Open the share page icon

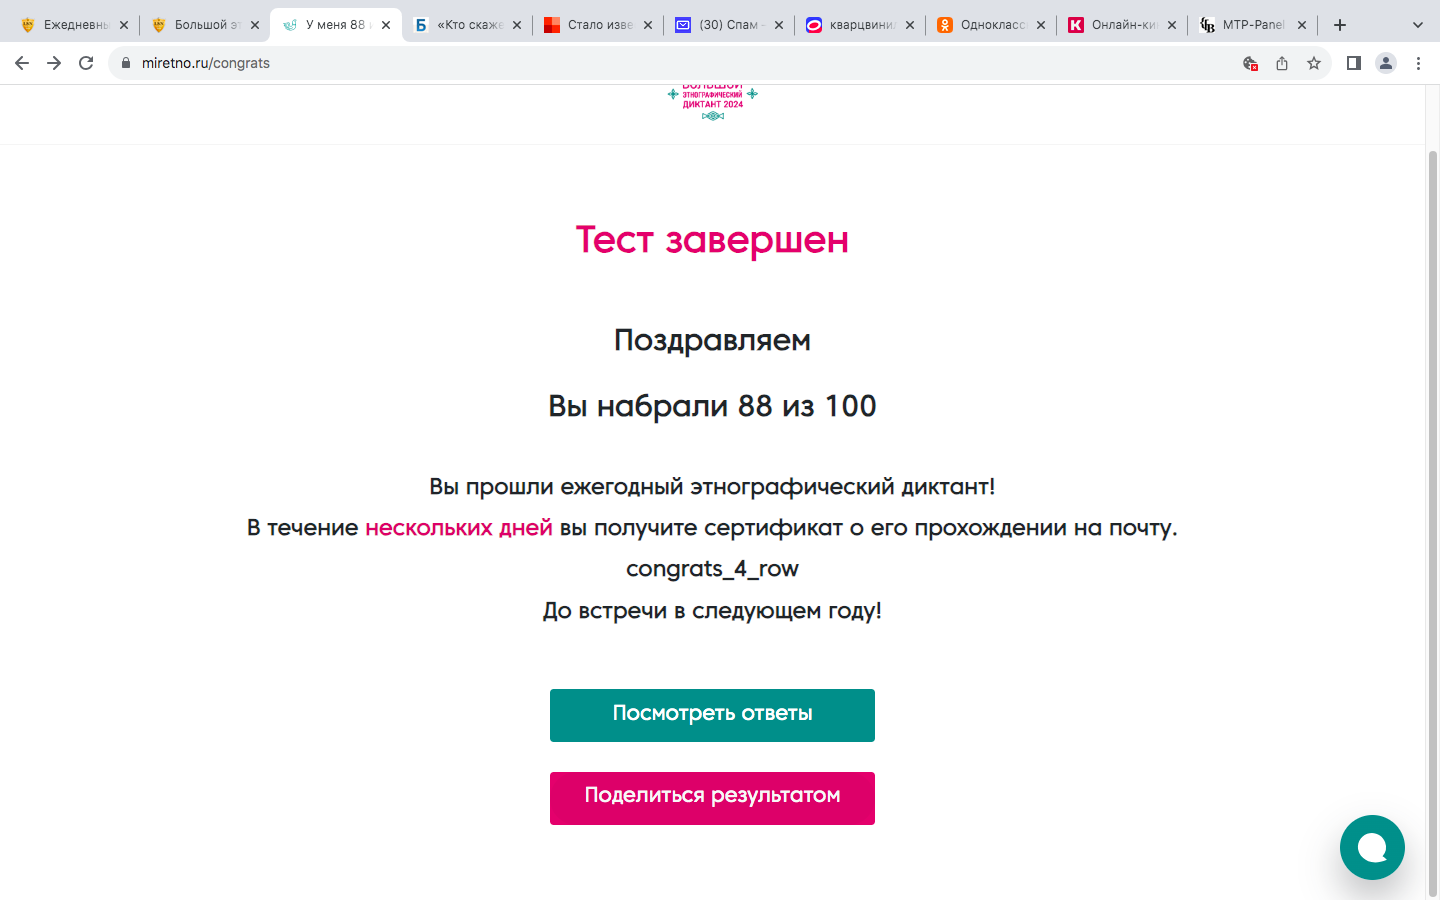[x=1282, y=63]
